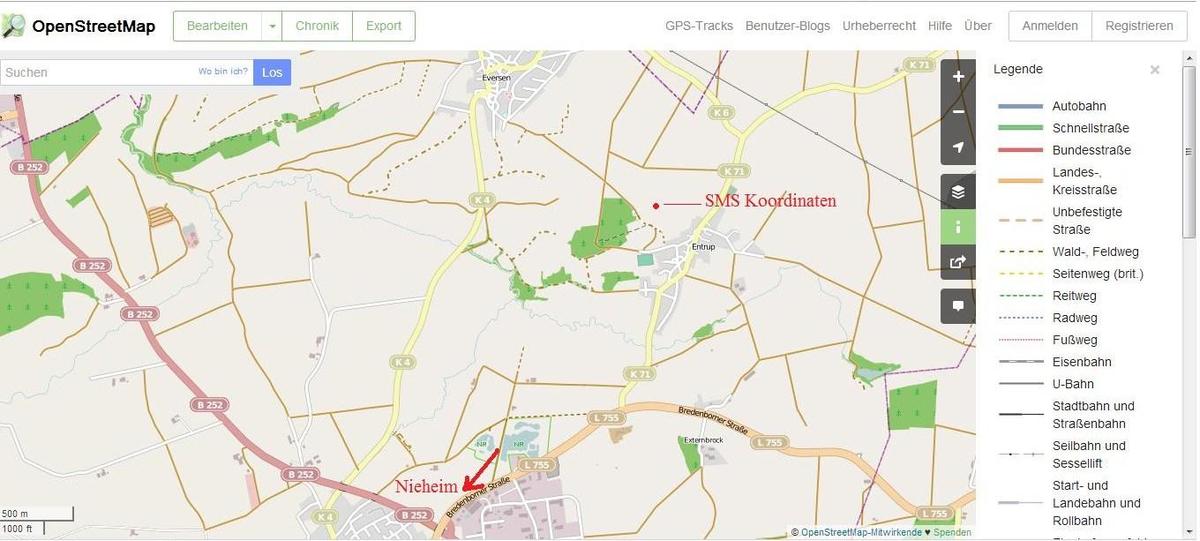
Task: Click the K 6 road shield
Action: [722, 112]
